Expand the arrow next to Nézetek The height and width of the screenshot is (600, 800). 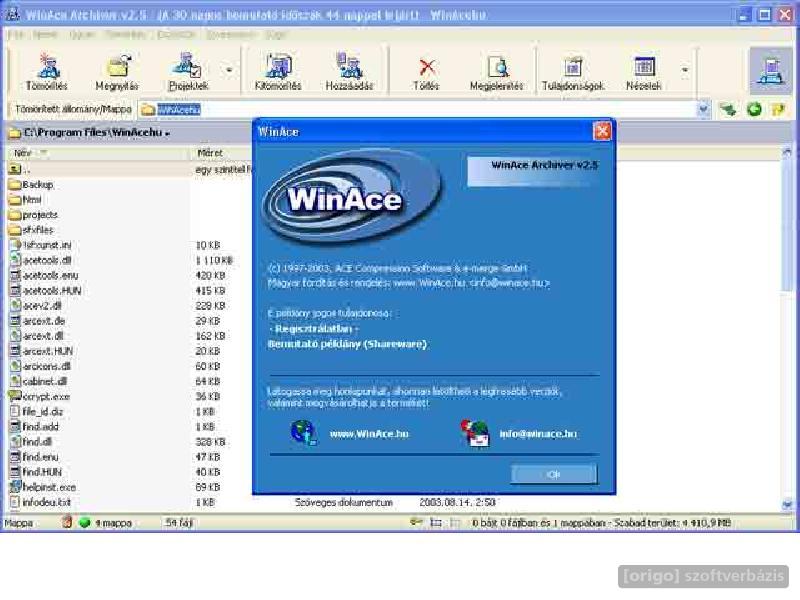coord(685,70)
